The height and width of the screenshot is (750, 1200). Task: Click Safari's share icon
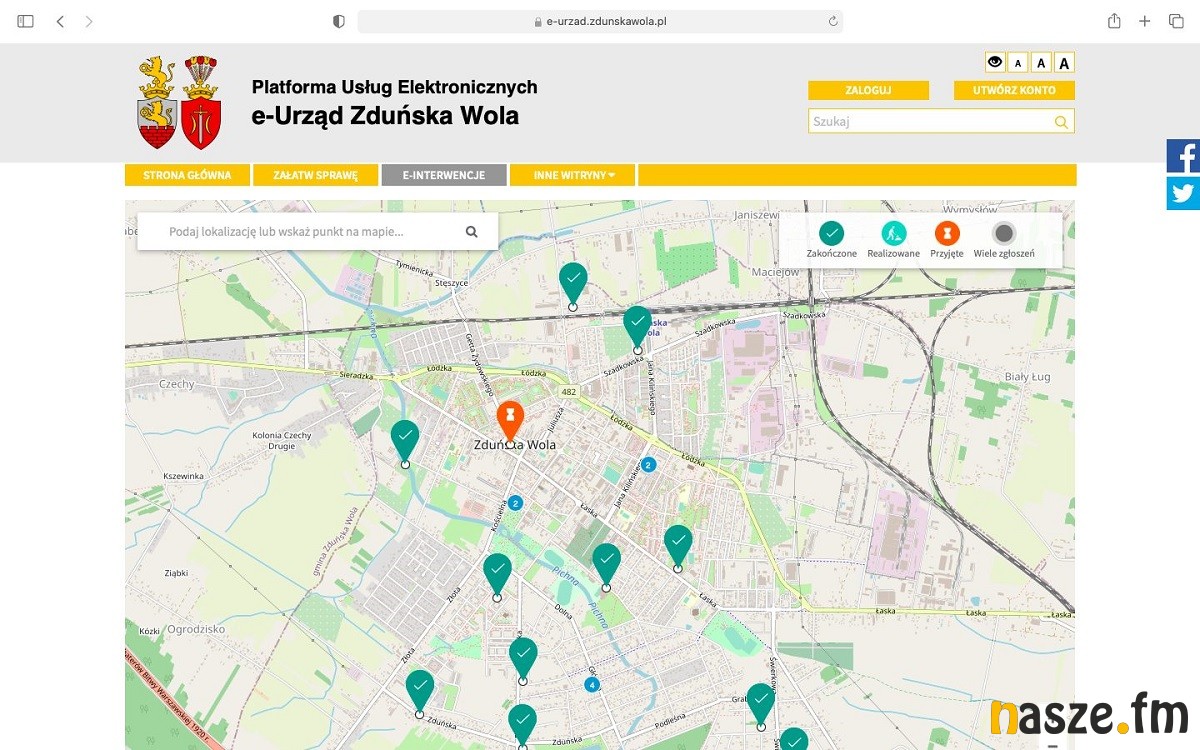tap(1114, 21)
